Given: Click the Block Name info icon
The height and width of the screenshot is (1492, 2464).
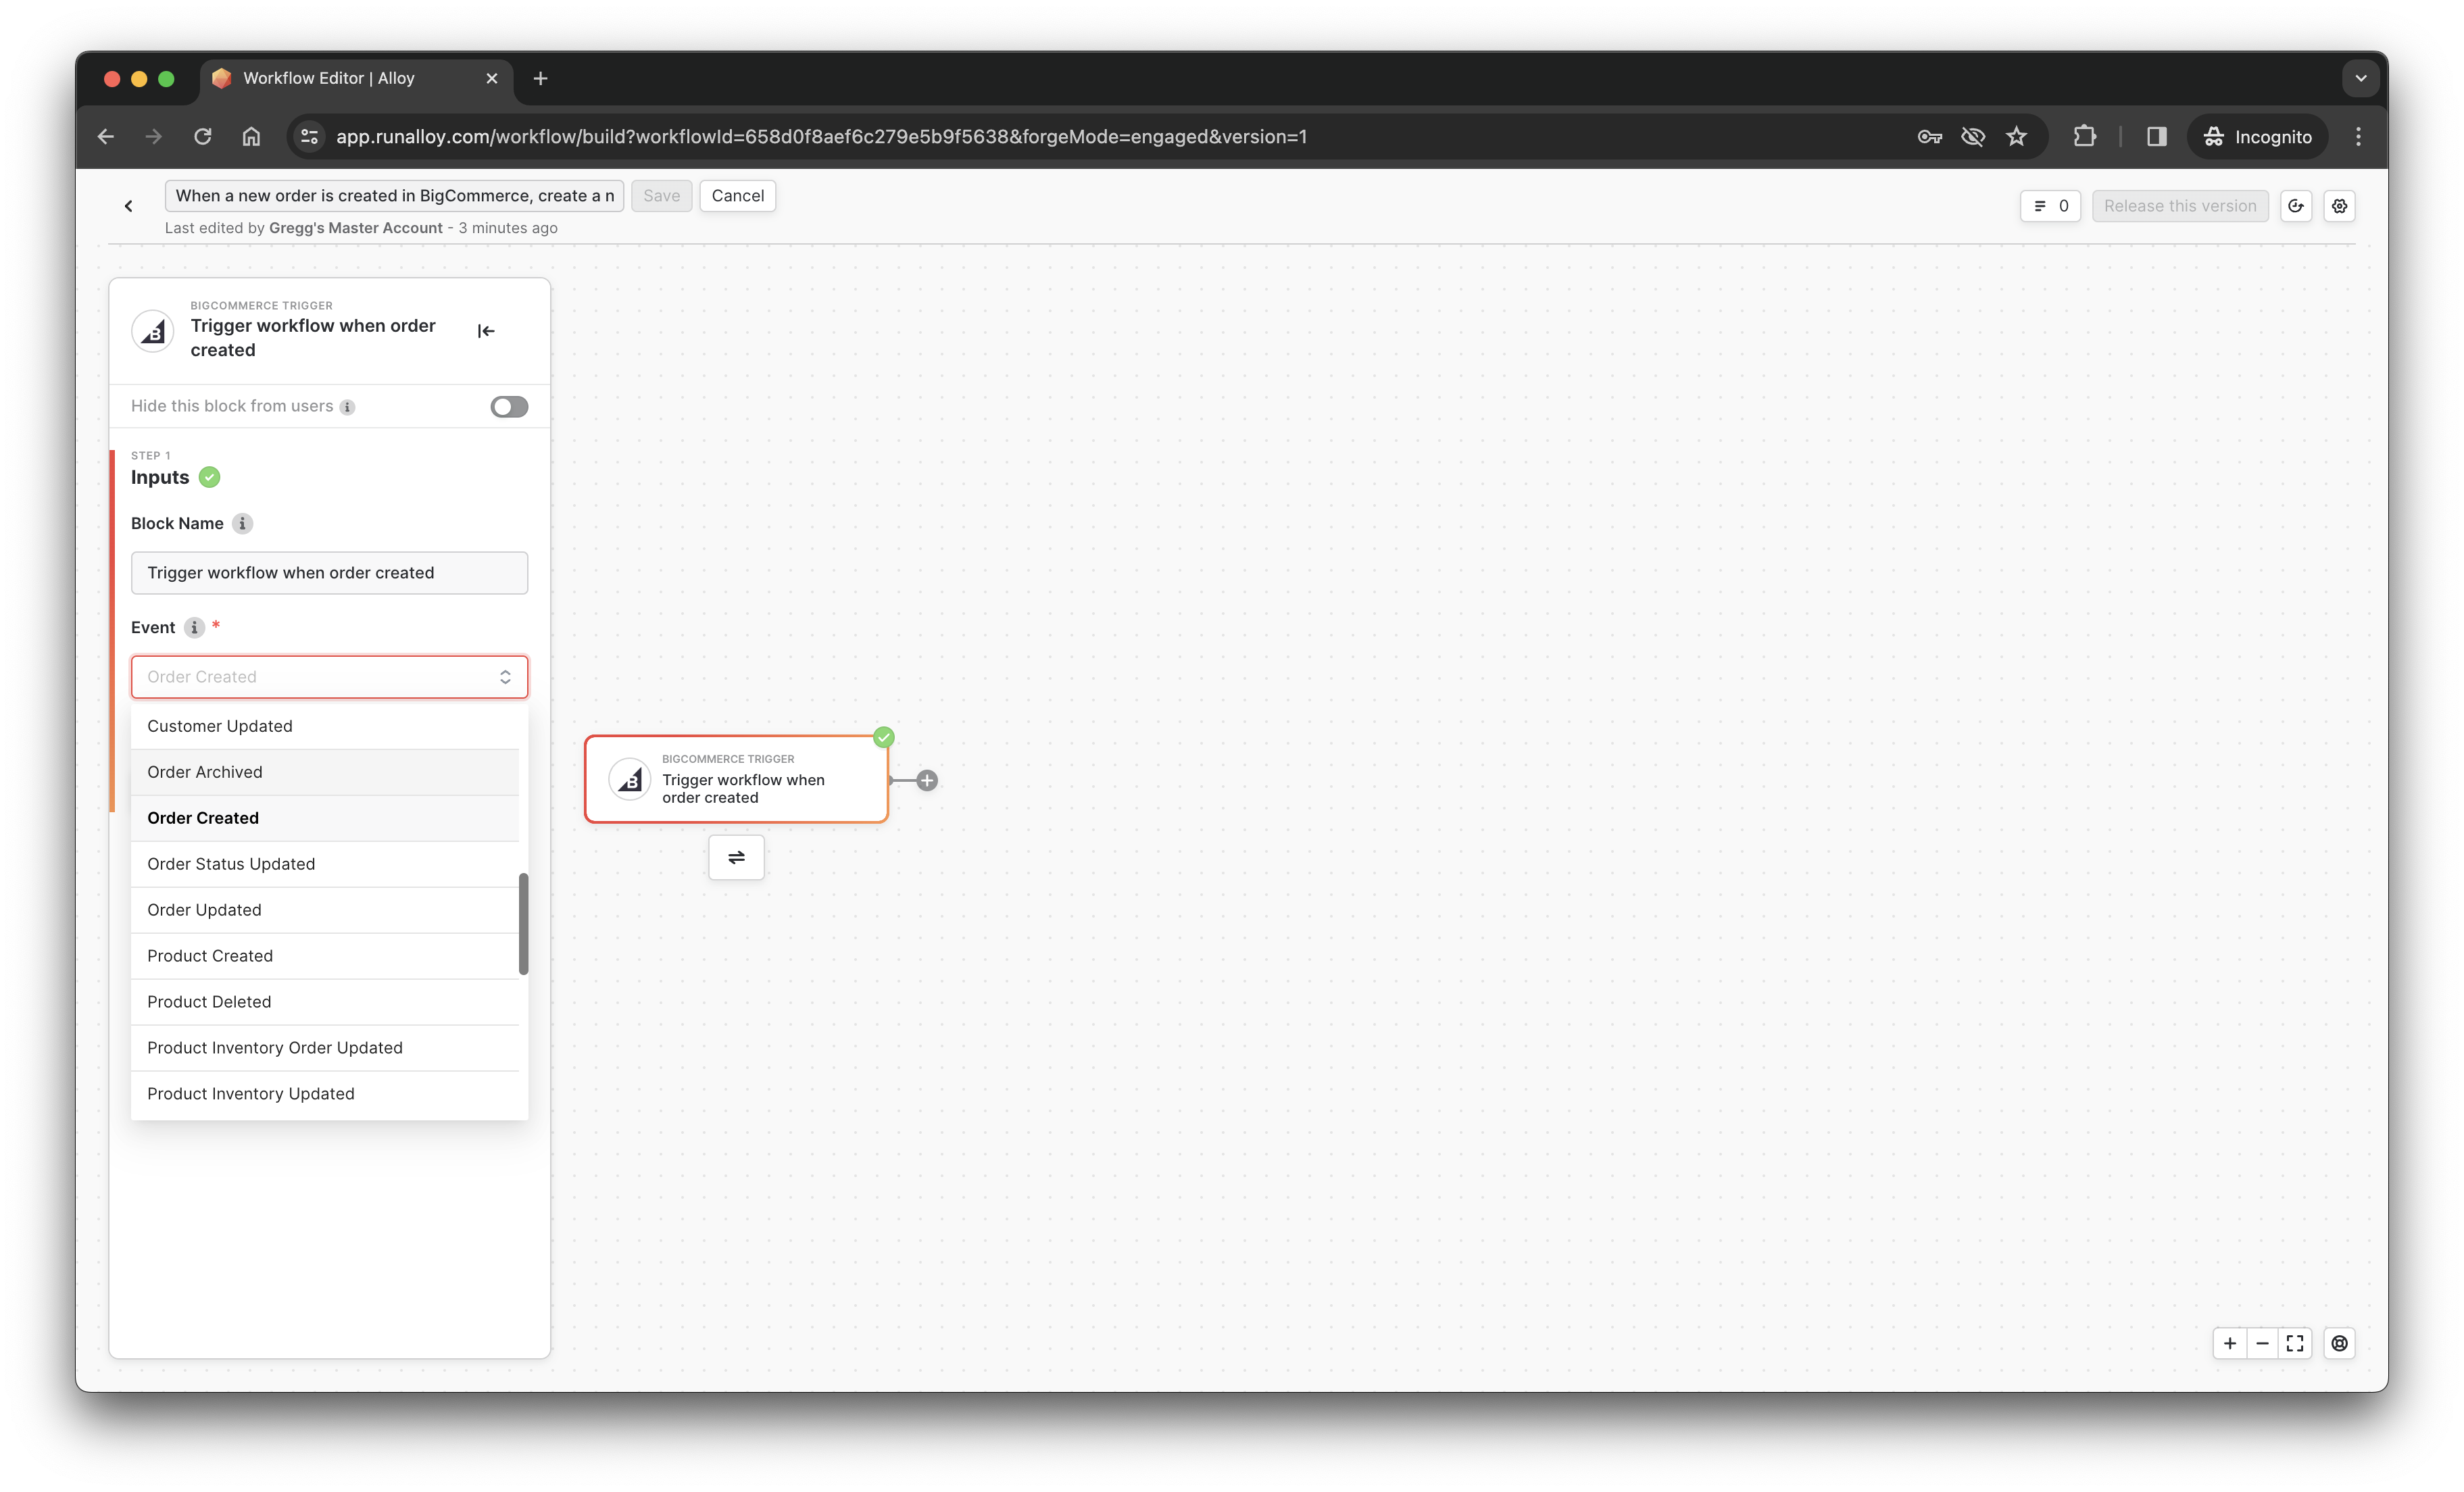Looking at the screenshot, I should click(x=242, y=523).
